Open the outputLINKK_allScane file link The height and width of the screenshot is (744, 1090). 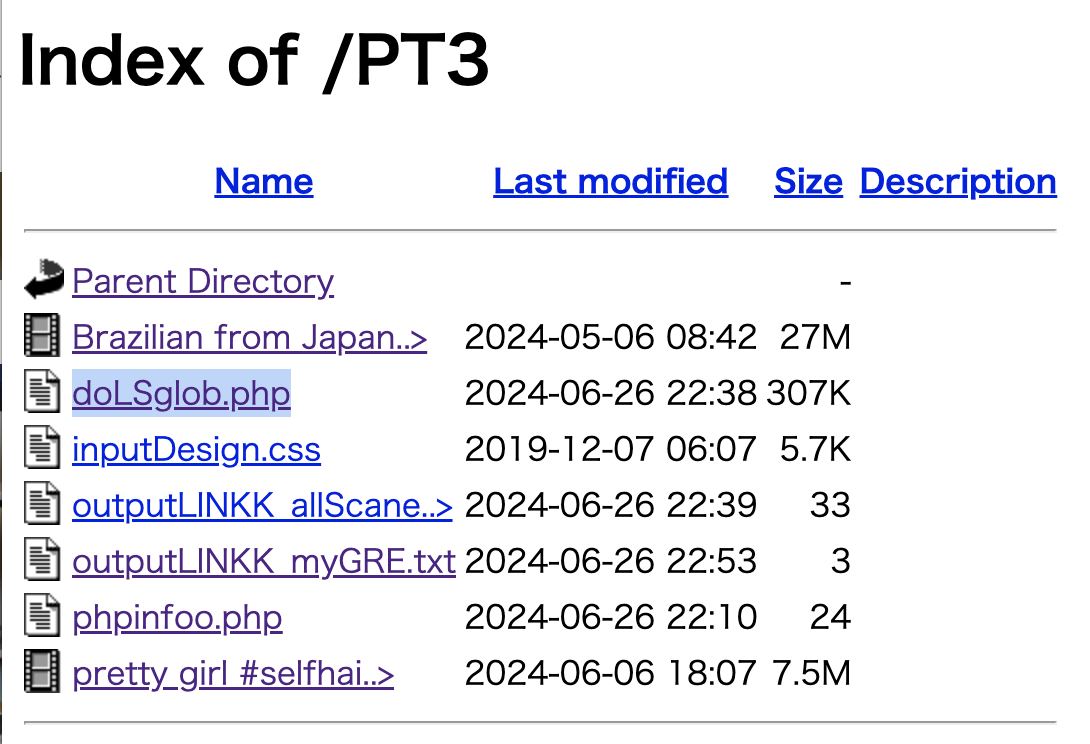point(262,506)
